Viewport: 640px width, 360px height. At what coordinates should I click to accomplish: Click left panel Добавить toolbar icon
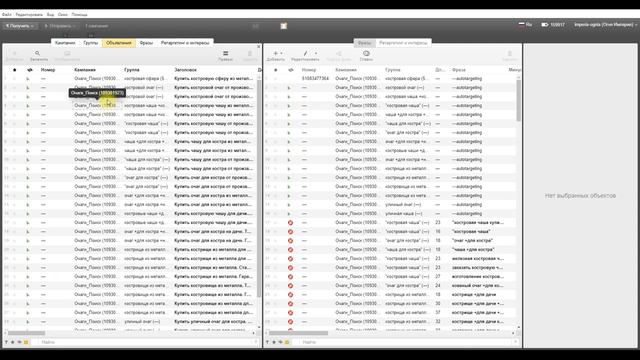pos(14,53)
